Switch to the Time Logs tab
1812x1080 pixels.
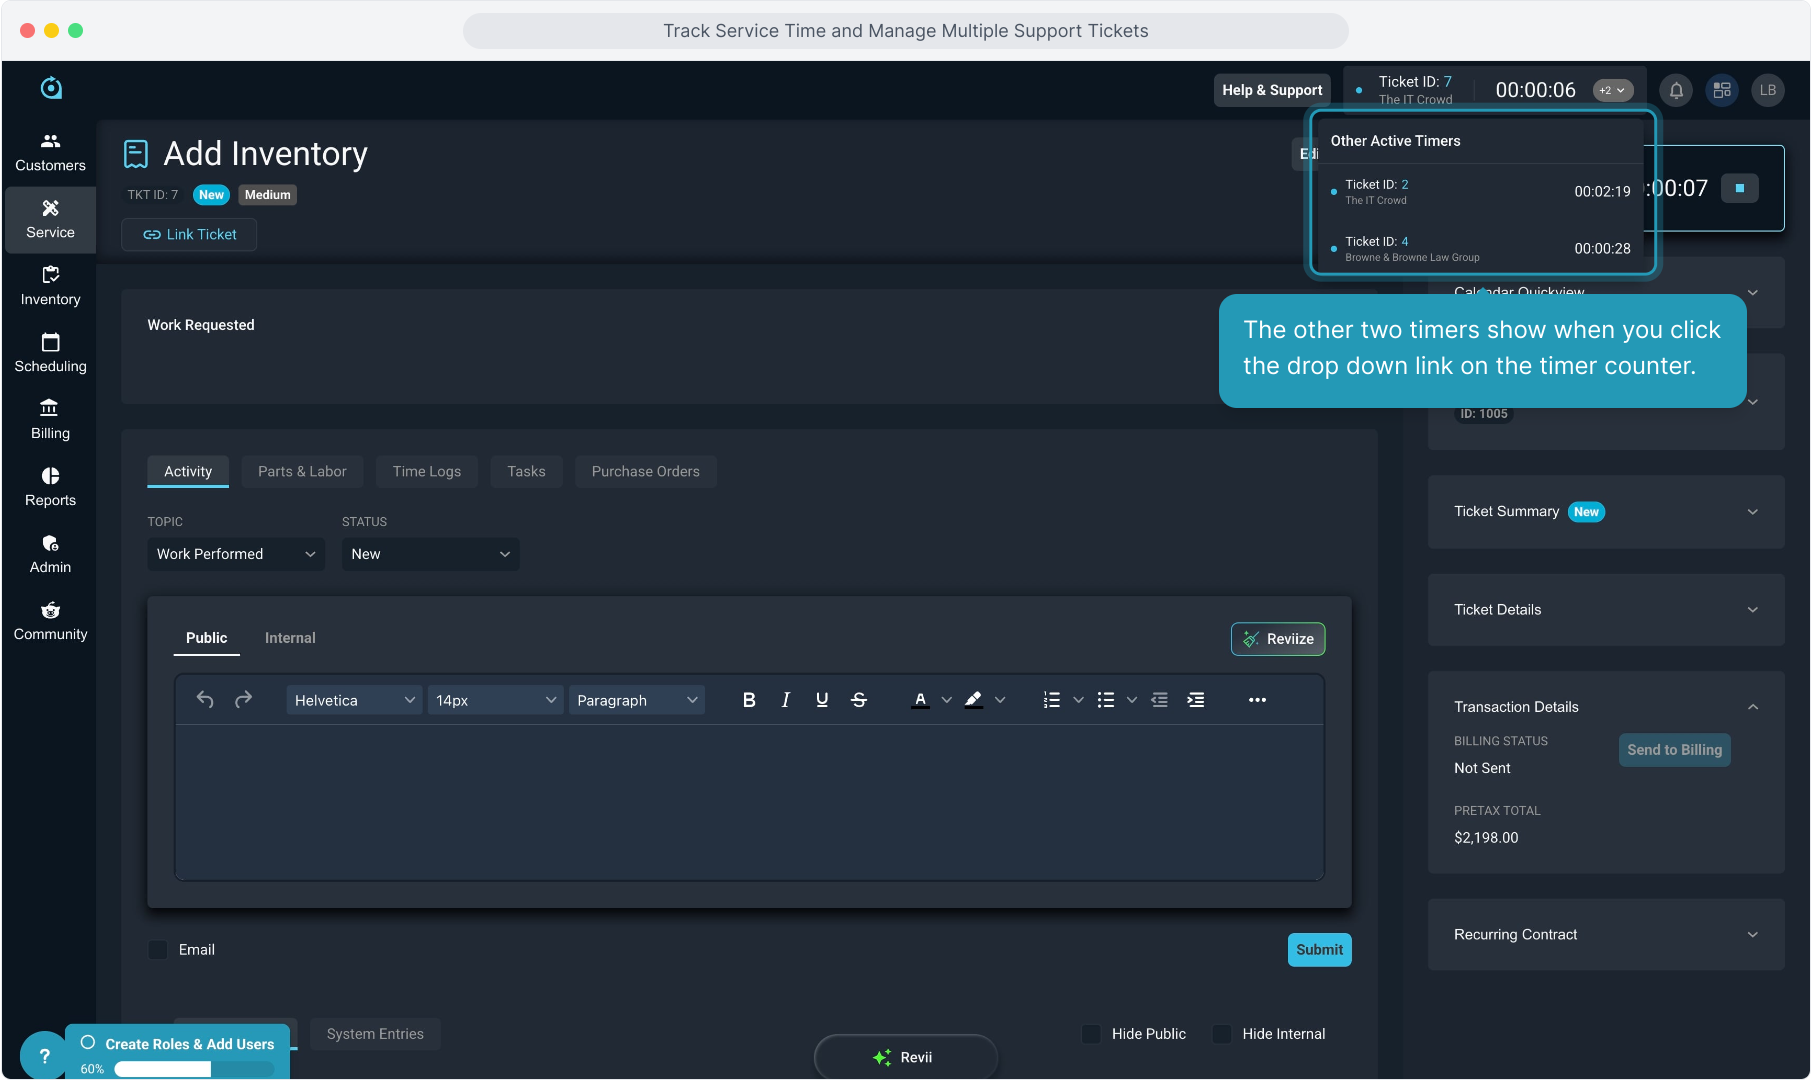426,472
